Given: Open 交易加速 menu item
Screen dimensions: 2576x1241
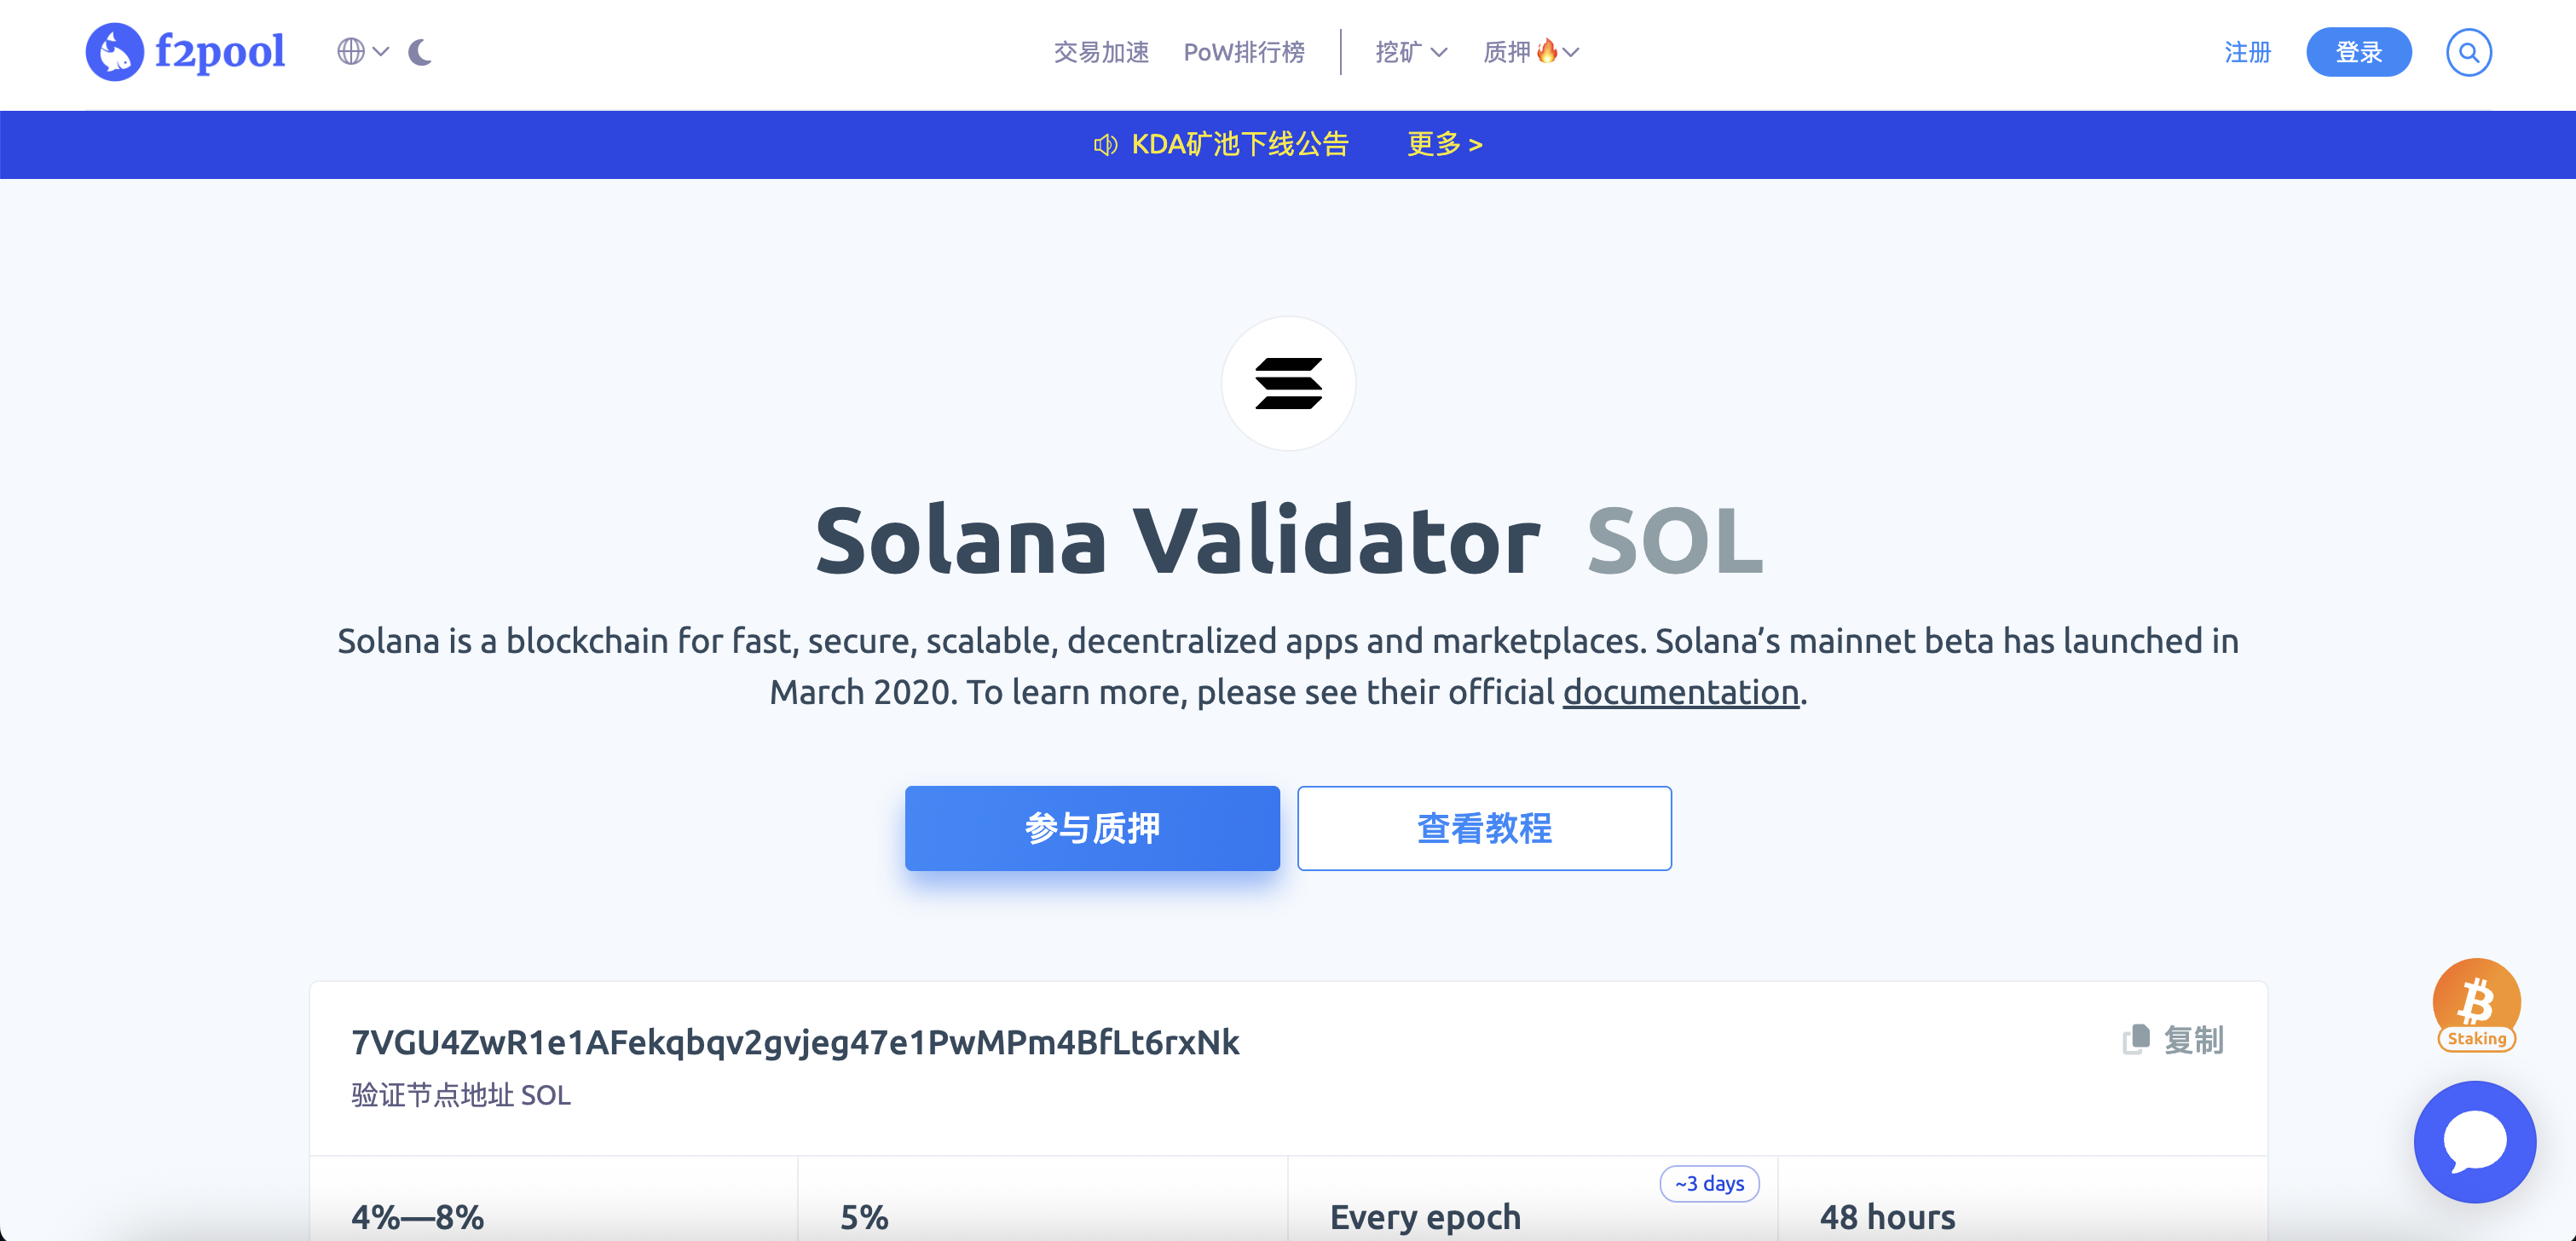Looking at the screenshot, I should 1101,52.
